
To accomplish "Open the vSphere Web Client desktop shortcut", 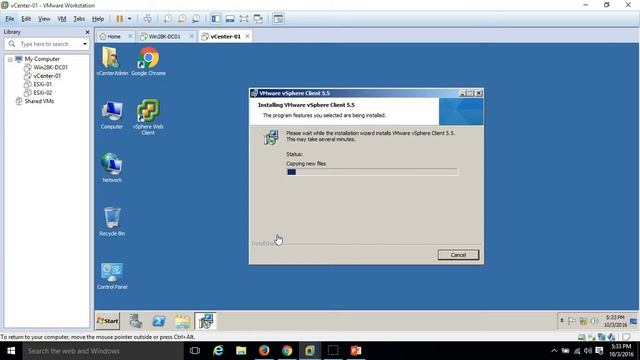I will (148, 117).
